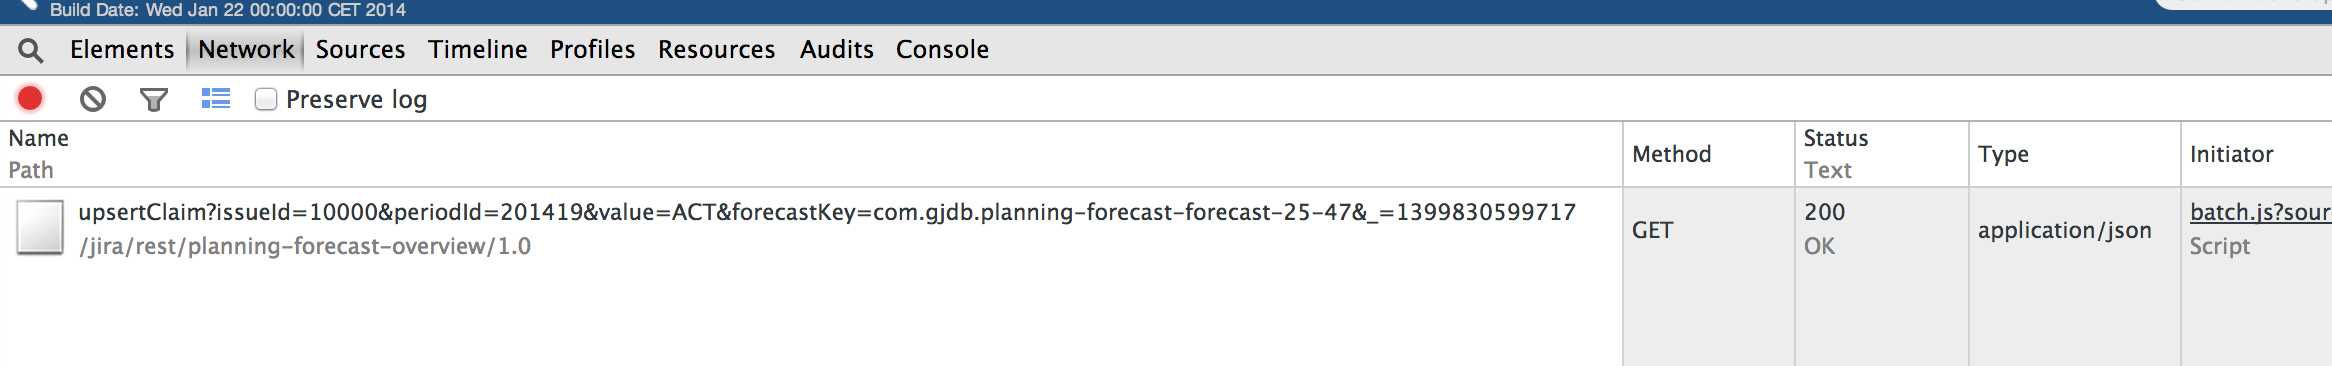
Task: Switch to the Audits tab
Action: click(x=836, y=49)
